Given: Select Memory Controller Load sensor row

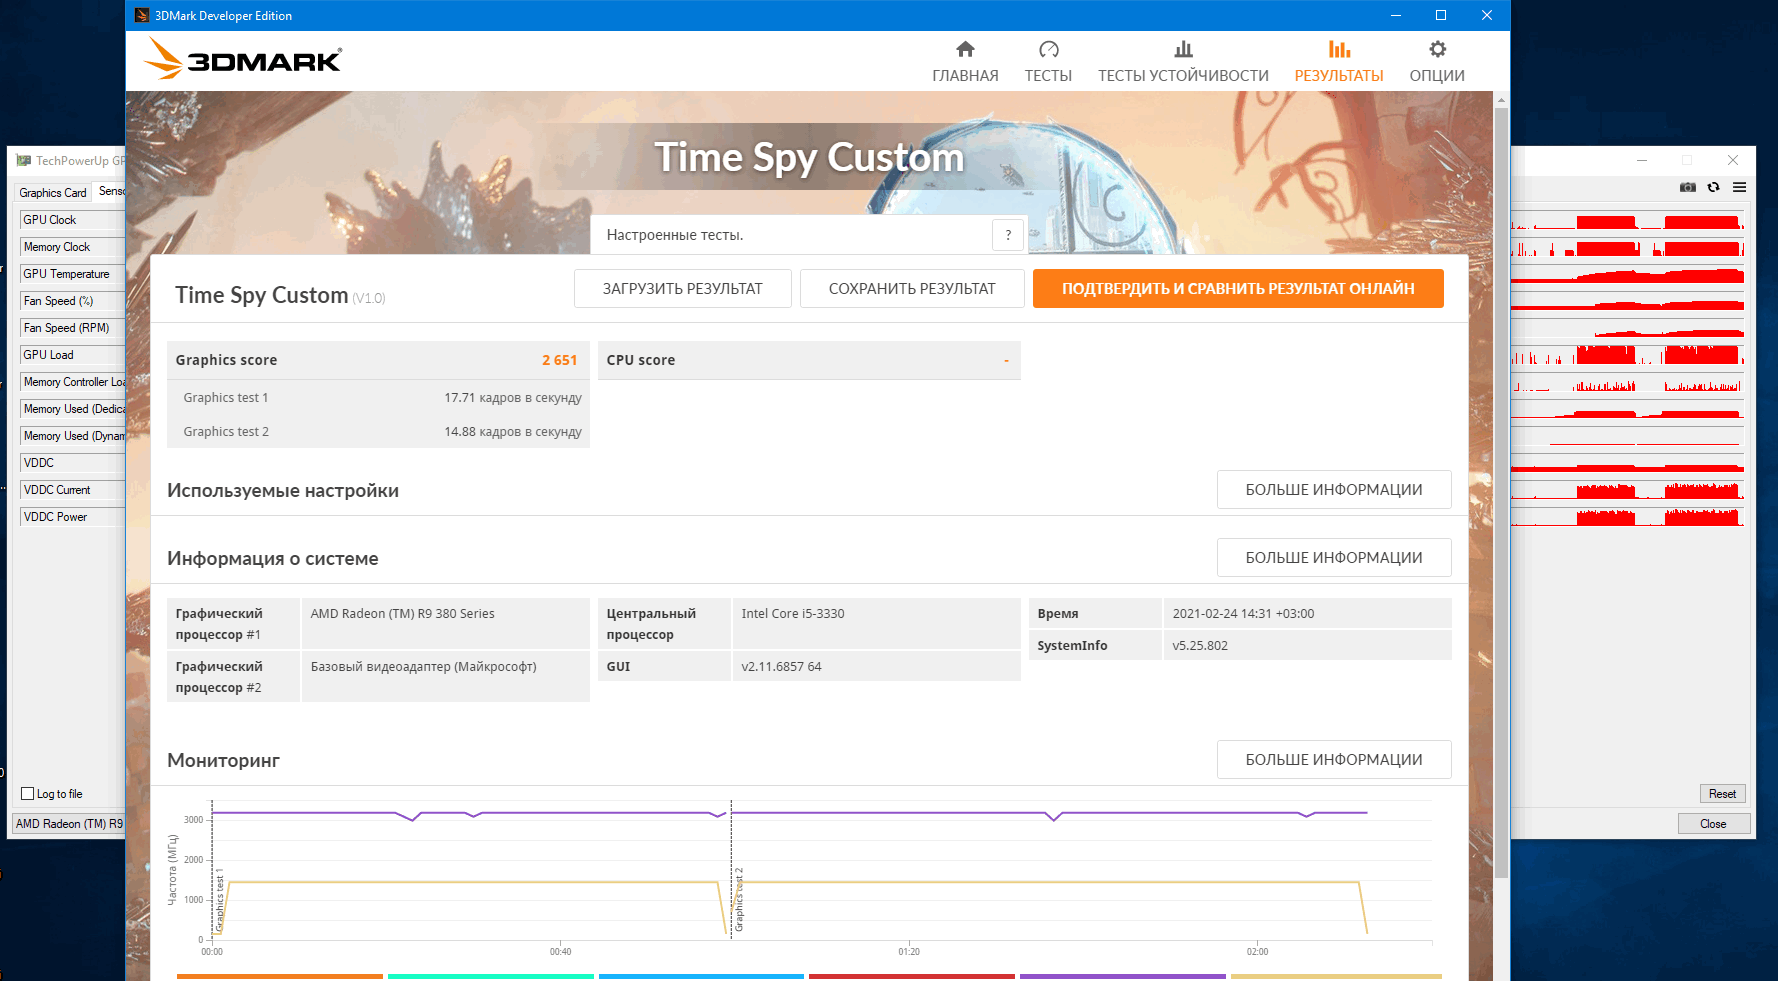Looking at the screenshot, I should (x=72, y=382).
